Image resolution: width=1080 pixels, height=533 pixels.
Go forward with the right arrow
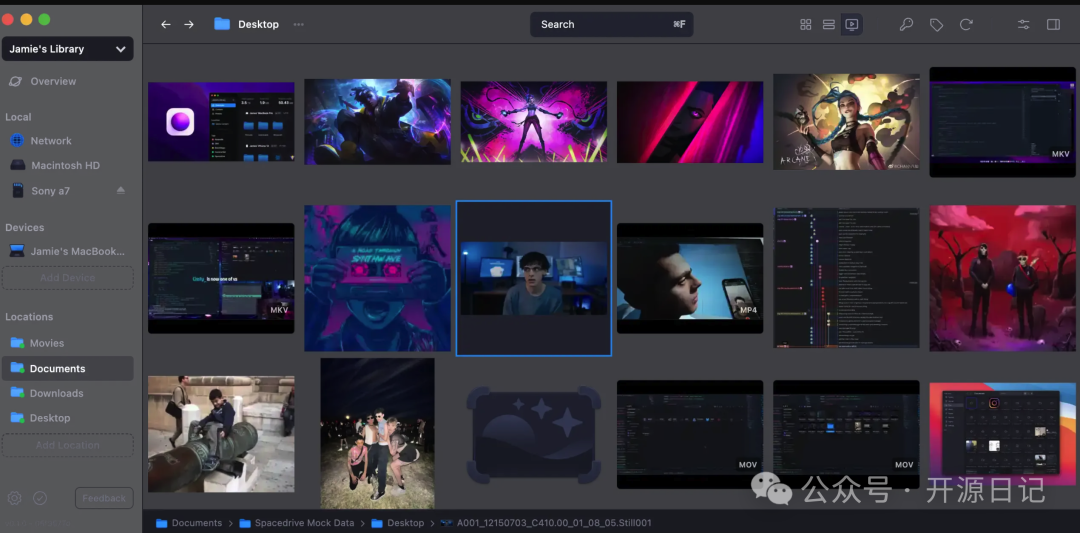[189, 24]
